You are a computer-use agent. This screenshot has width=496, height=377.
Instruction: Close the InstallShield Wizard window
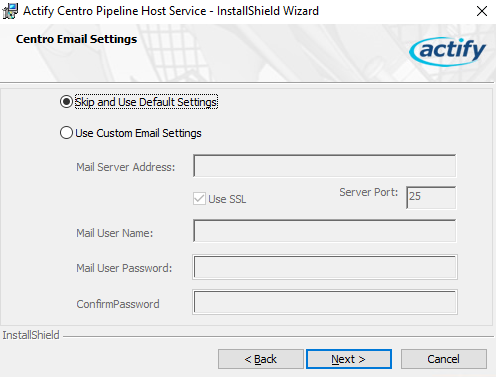tap(482, 11)
